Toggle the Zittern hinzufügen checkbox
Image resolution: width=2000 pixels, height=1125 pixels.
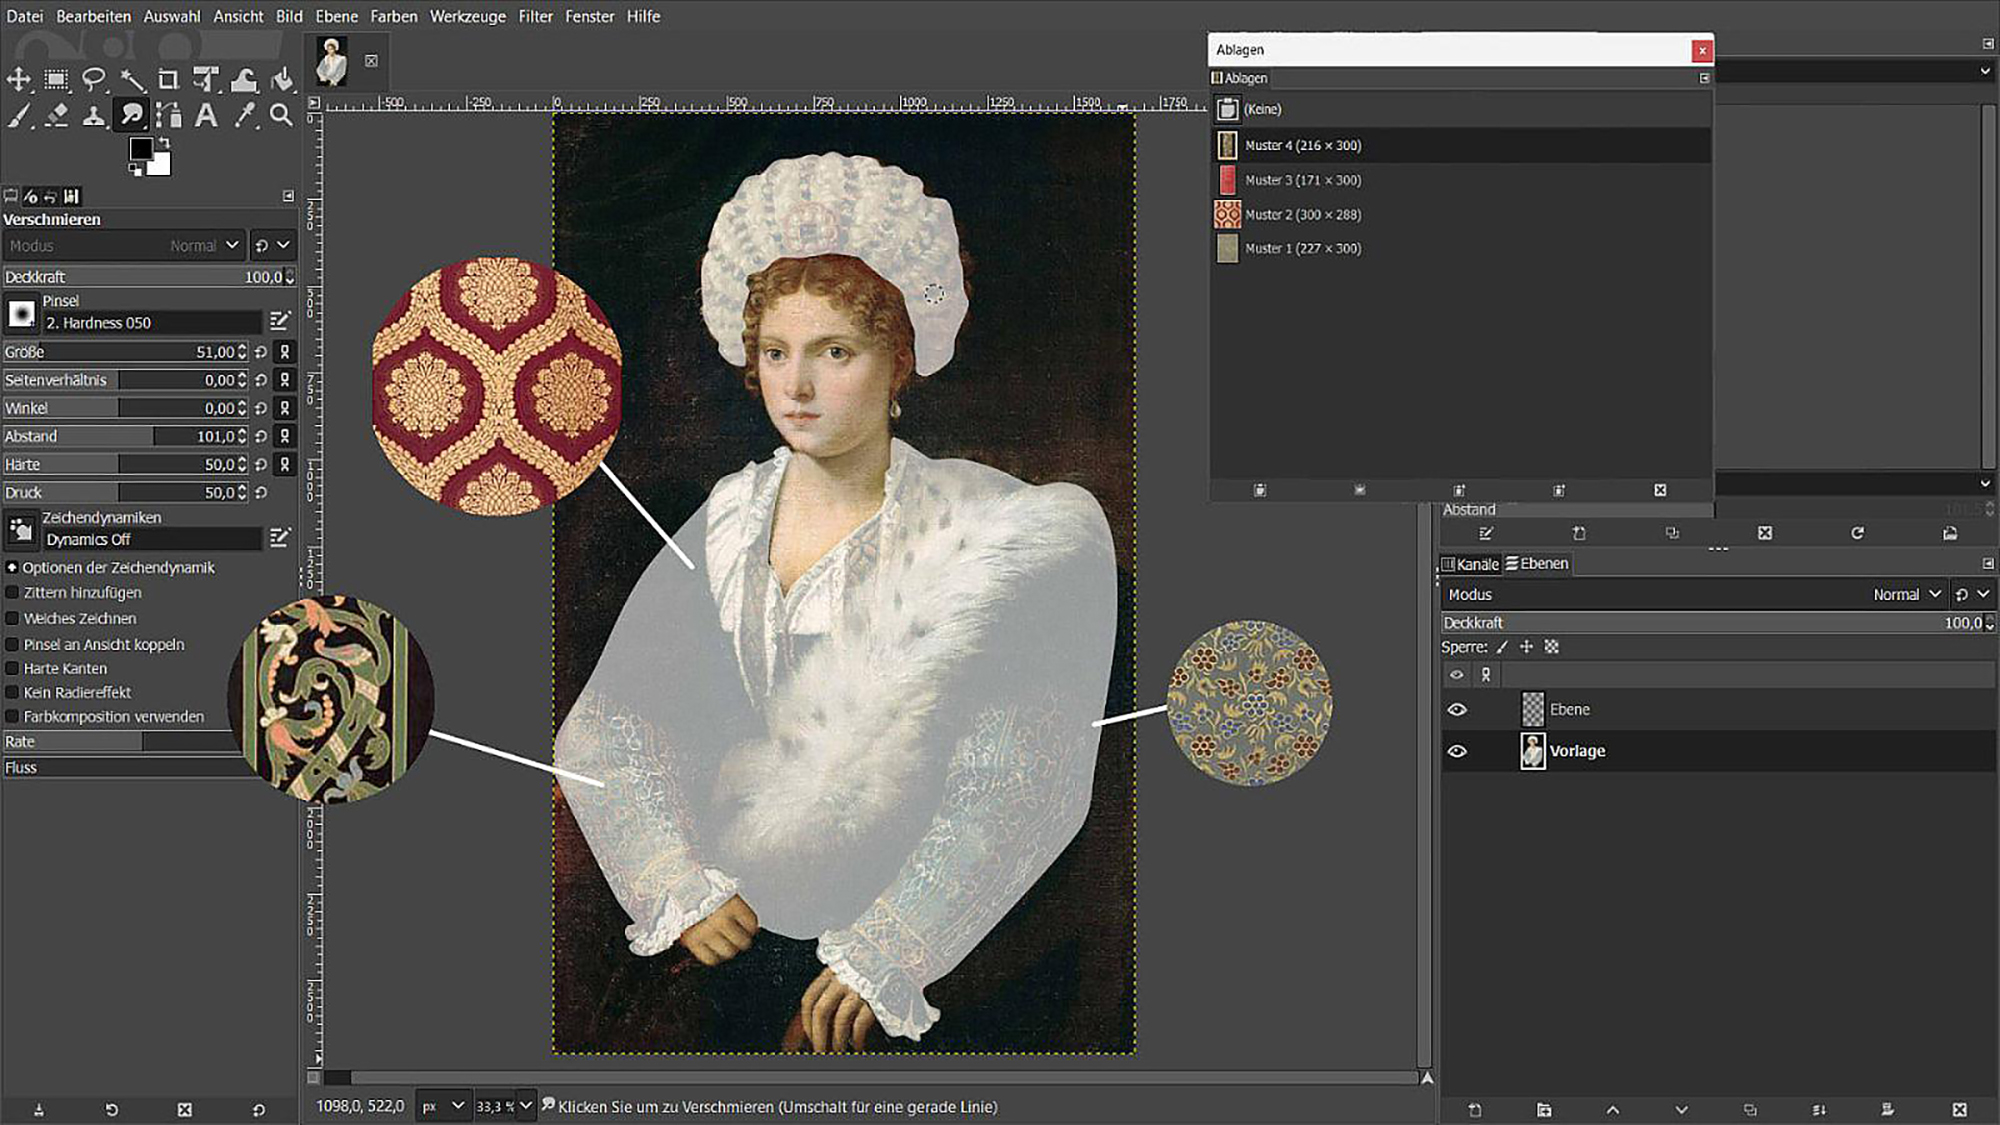[x=13, y=592]
